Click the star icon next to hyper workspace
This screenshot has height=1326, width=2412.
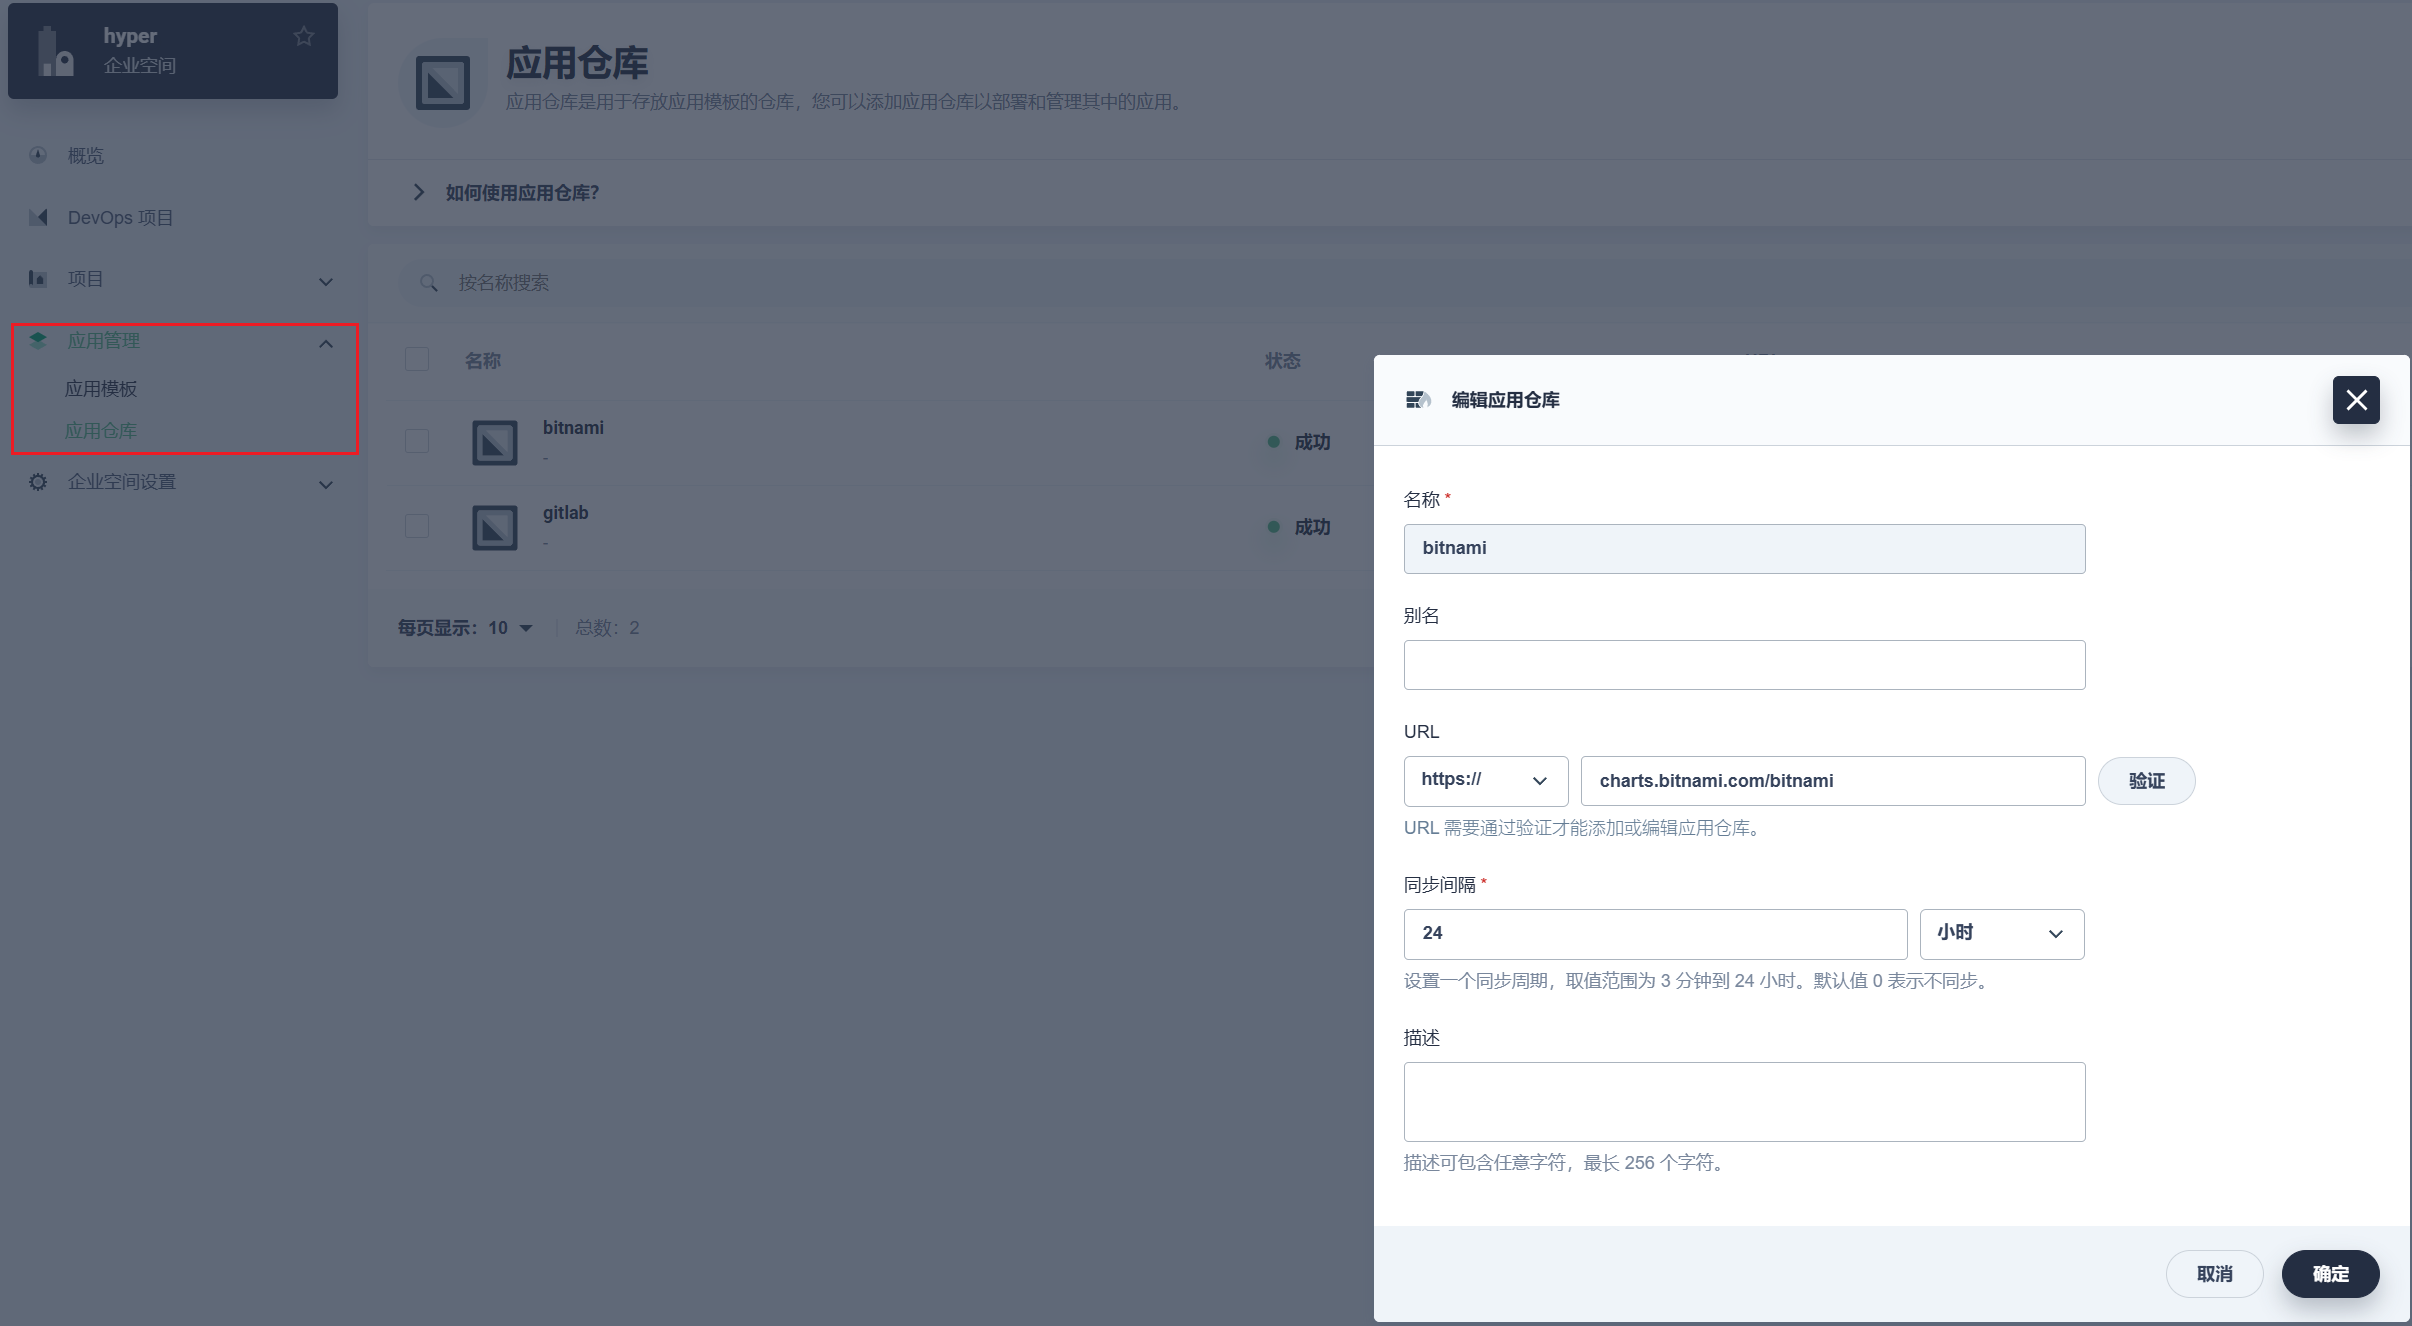304,37
